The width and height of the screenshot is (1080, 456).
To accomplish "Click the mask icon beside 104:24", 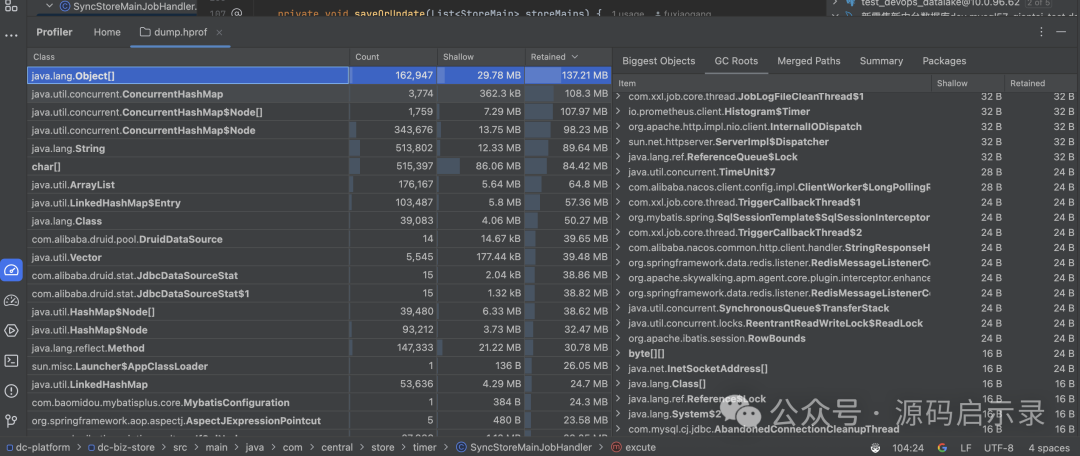I will pyautogui.click(x=875, y=448).
